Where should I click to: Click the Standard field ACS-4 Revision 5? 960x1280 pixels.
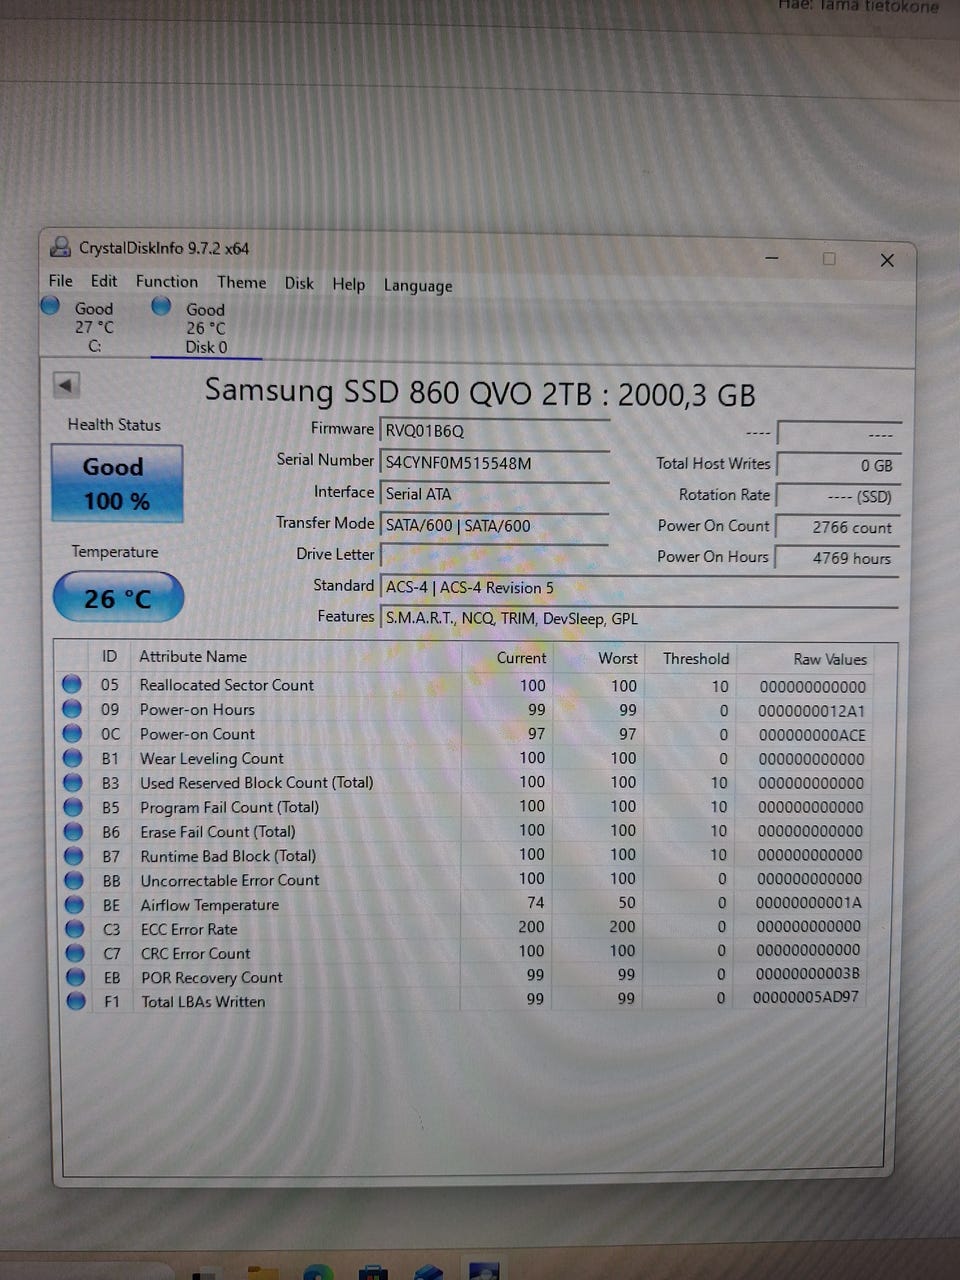tap(640, 587)
